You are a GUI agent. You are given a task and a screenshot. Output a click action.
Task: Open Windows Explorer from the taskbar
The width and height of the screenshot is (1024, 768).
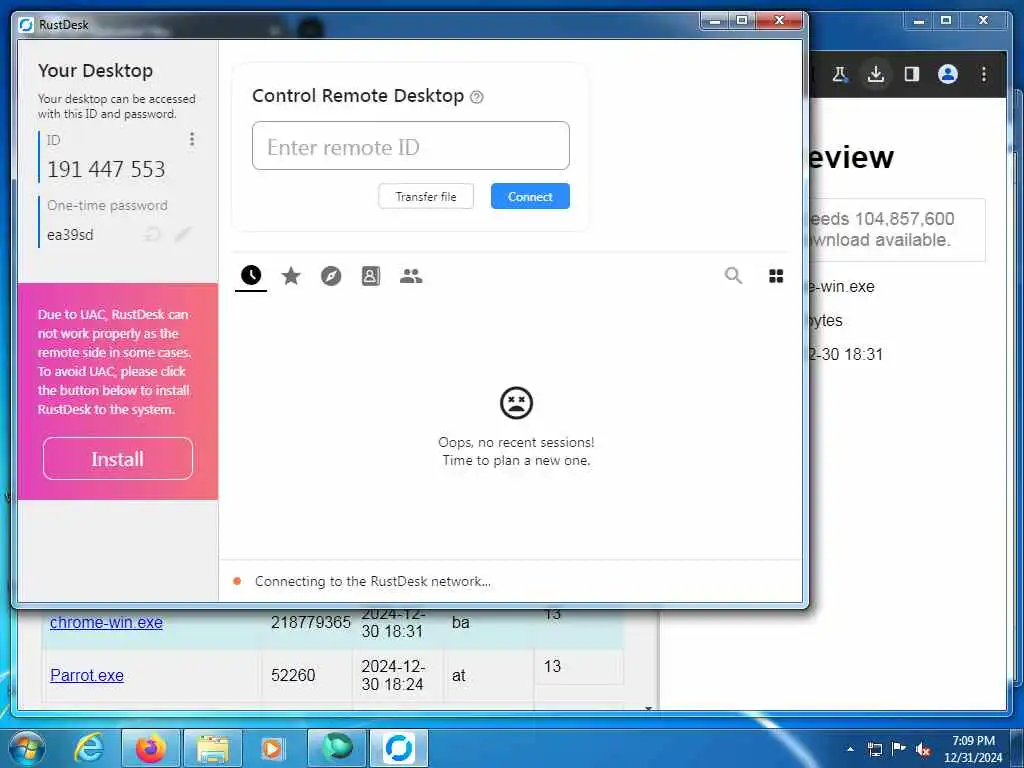coord(213,748)
